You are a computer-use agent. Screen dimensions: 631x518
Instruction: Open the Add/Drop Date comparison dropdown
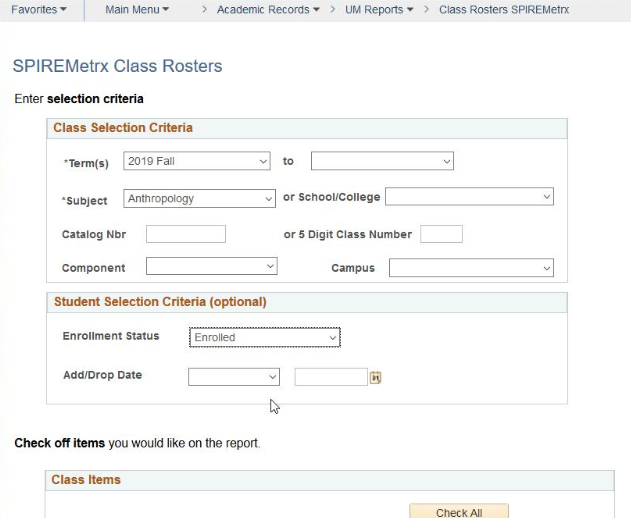coord(234,377)
